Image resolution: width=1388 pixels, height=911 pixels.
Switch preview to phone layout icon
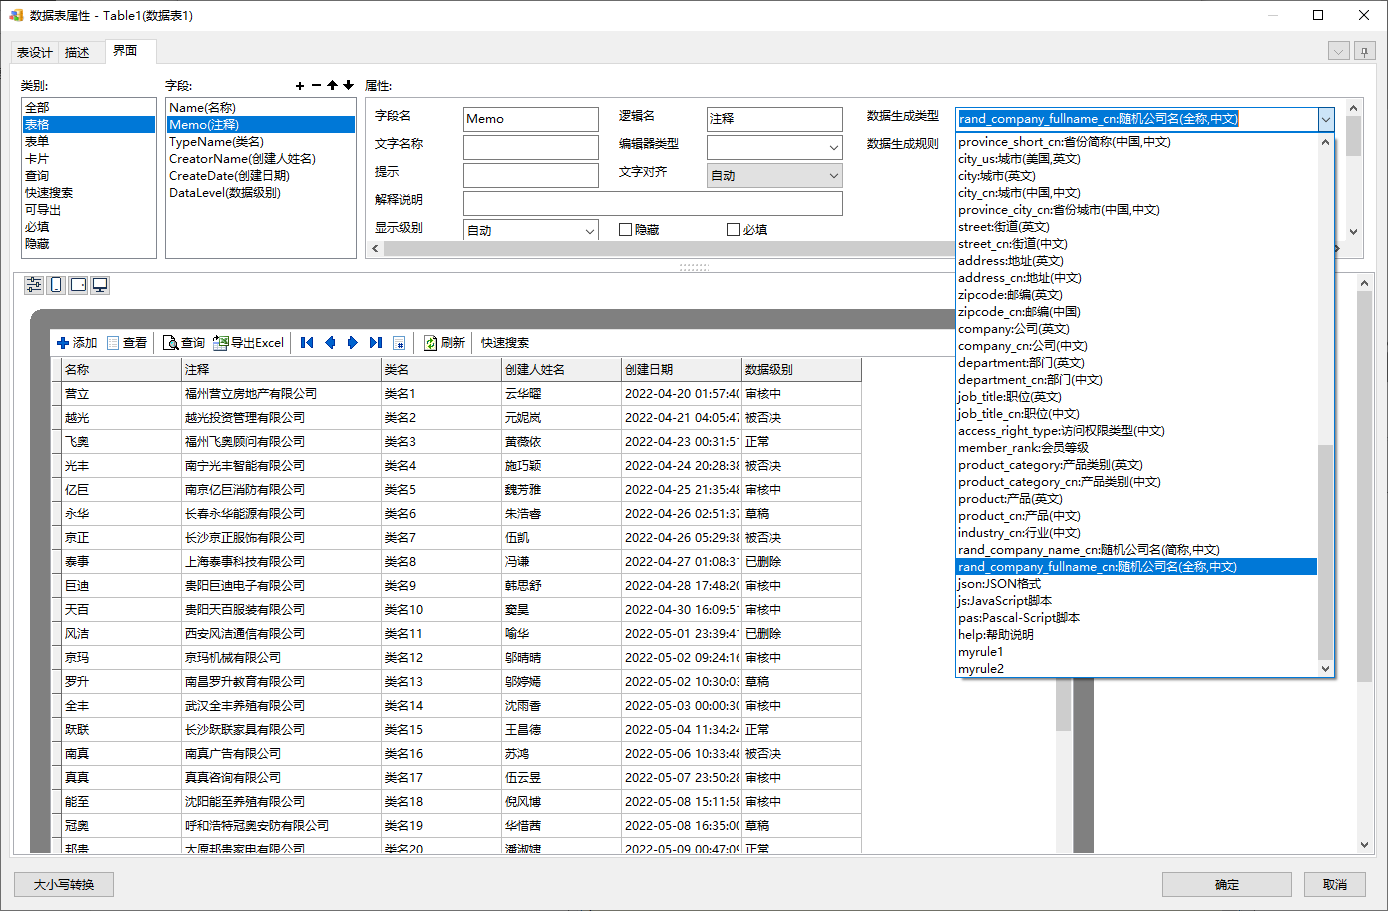pos(56,285)
